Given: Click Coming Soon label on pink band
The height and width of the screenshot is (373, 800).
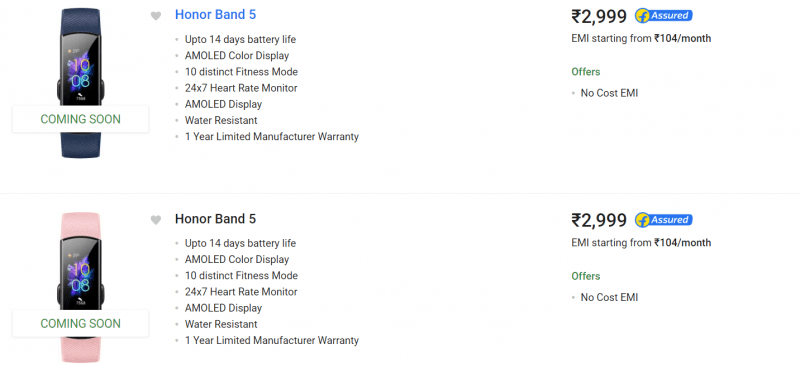Looking at the screenshot, I should pyautogui.click(x=81, y=324).
